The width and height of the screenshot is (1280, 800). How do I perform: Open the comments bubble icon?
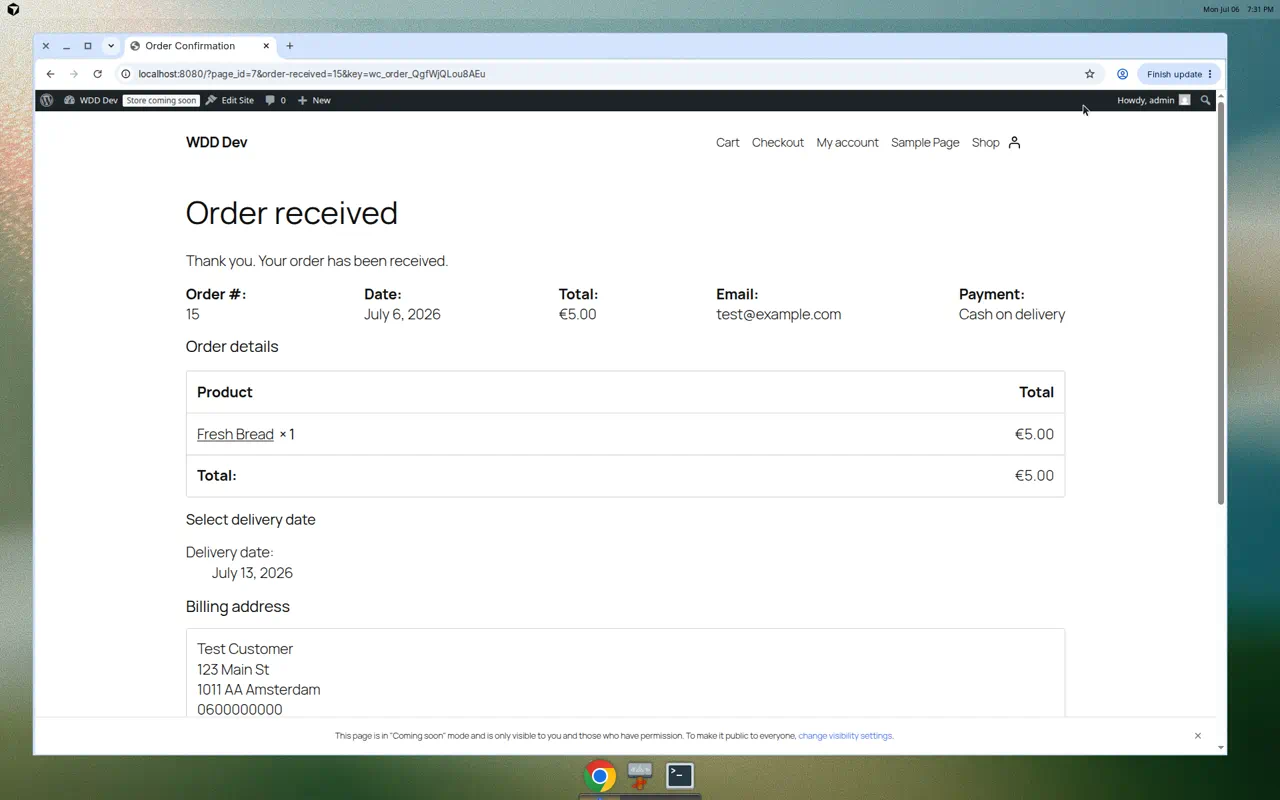(x=275, y=100)
